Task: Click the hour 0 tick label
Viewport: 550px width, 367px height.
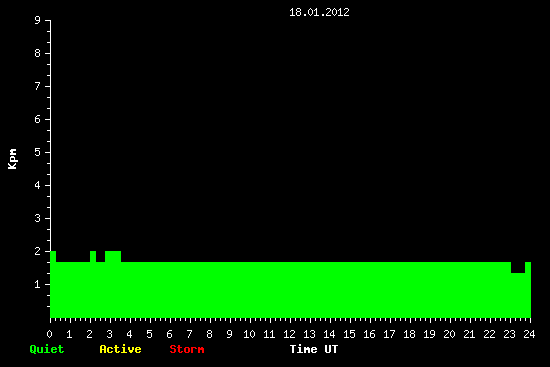Action: click(49, 334)
